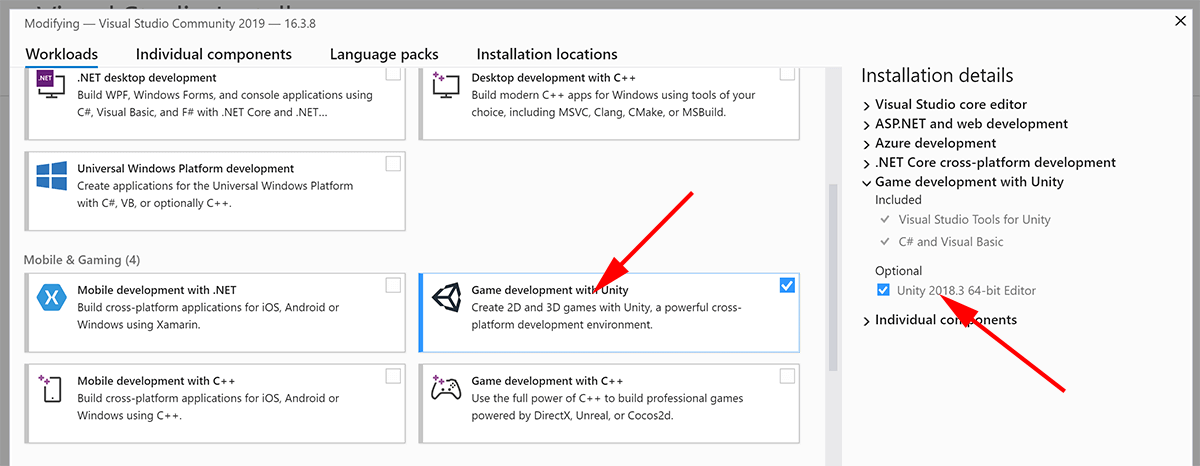
Task: Expand .NET Core cross-platform development details
Action: 866,162
